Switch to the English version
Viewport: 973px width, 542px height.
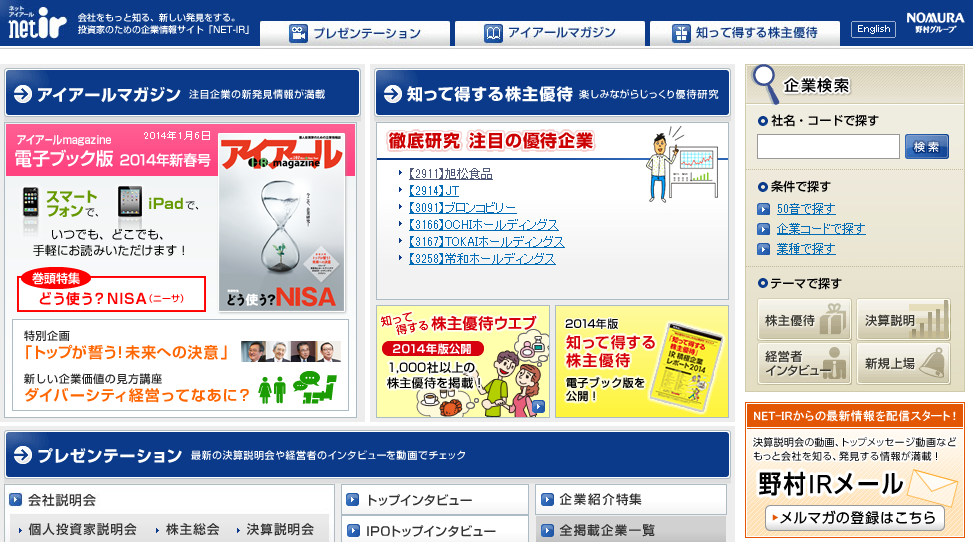point(873,29)
